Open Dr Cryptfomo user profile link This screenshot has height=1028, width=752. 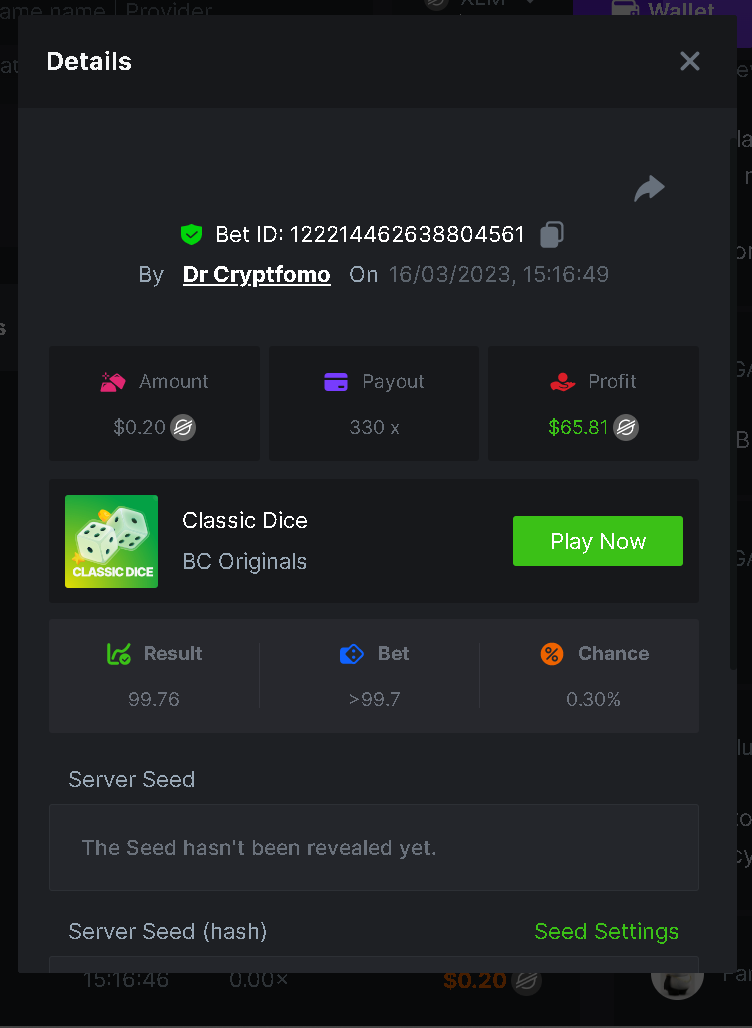(256, 275)
